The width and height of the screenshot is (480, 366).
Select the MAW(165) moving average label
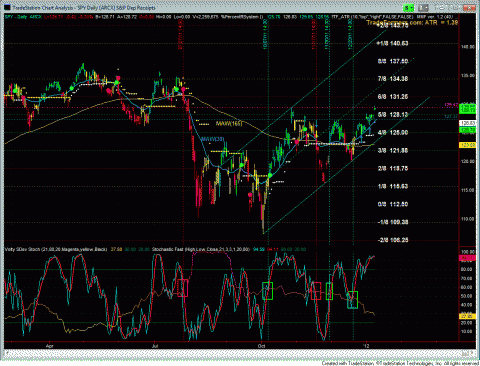click(x=229, y=124)
